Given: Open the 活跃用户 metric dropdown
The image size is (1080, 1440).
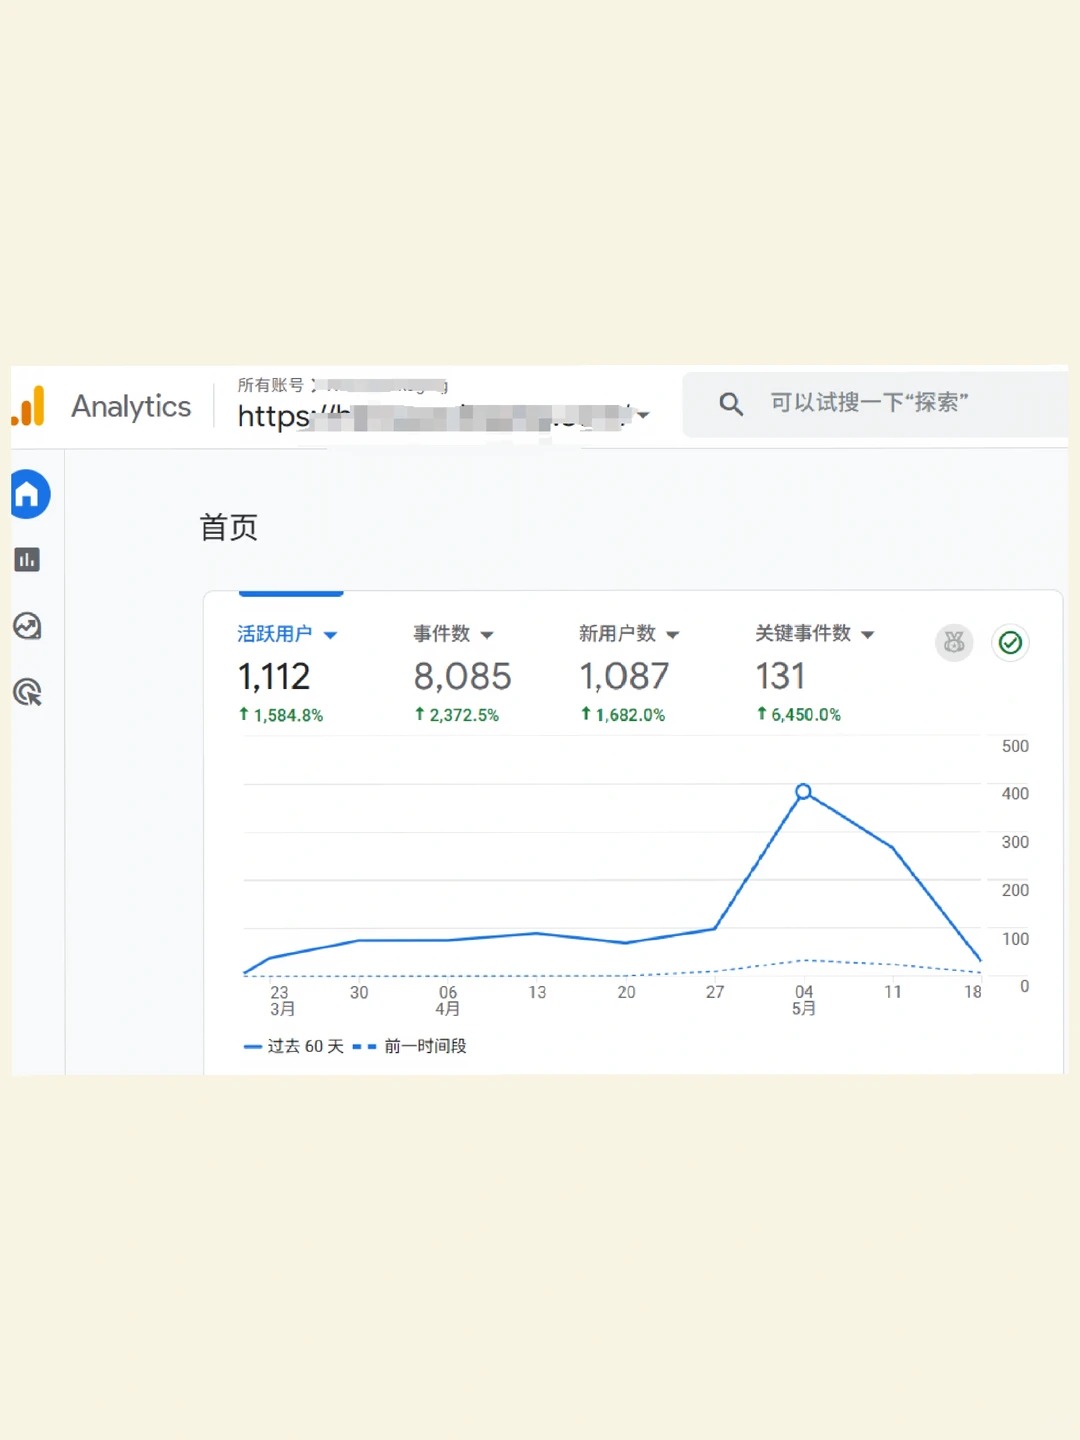Looking at the screenshot, I should tap(331, 635).
